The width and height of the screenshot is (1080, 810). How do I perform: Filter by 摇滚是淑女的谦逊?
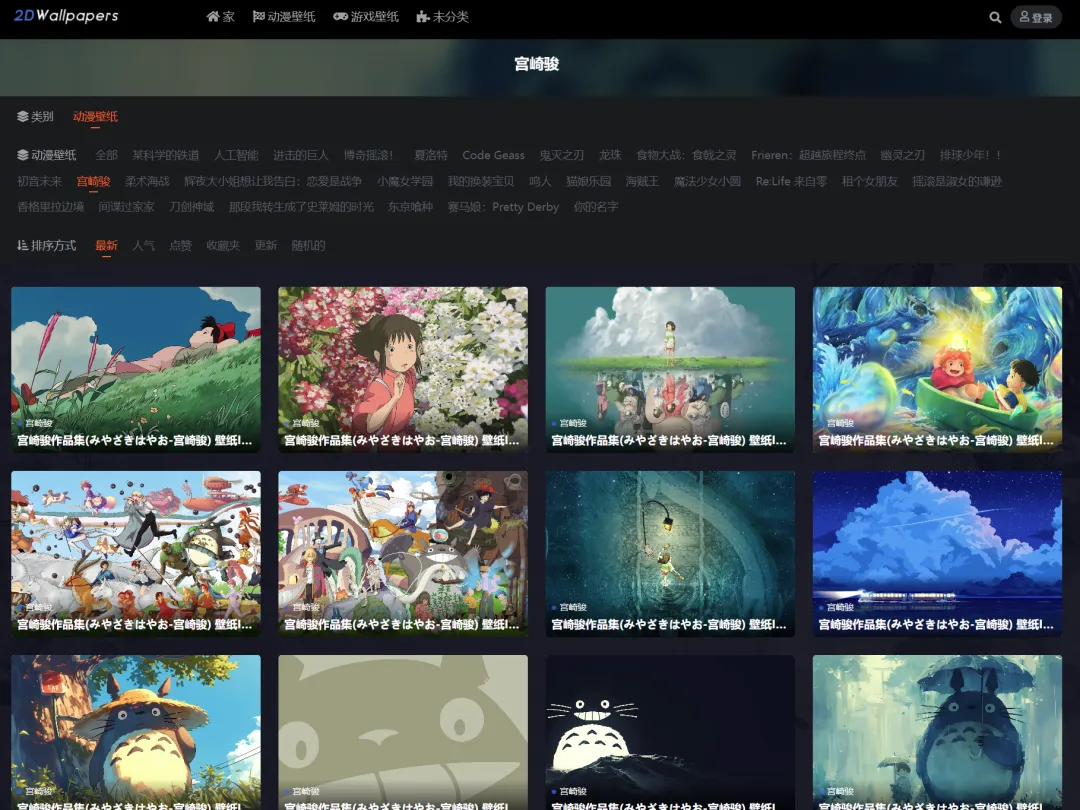click(957, 181)
